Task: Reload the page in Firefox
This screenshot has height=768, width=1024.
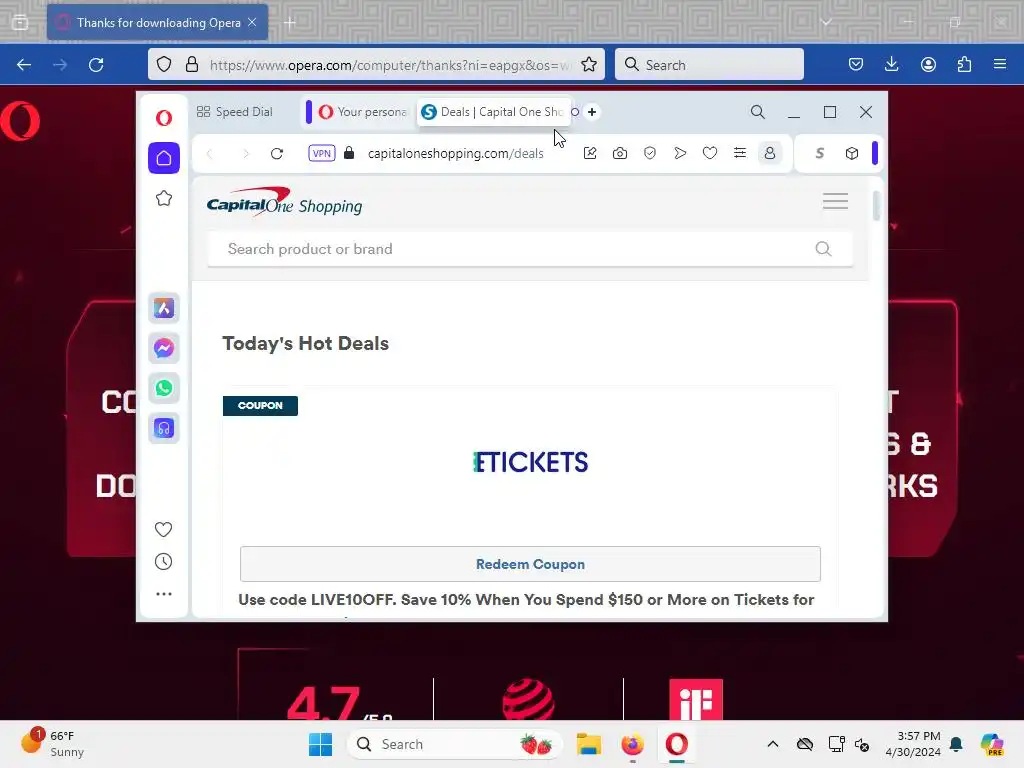Action: tap(96, 65)
